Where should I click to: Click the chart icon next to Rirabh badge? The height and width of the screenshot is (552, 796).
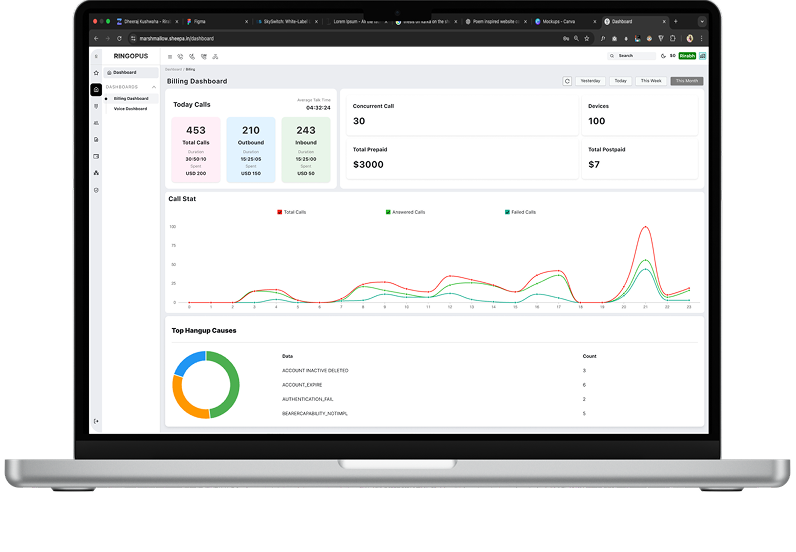(703, 56)
